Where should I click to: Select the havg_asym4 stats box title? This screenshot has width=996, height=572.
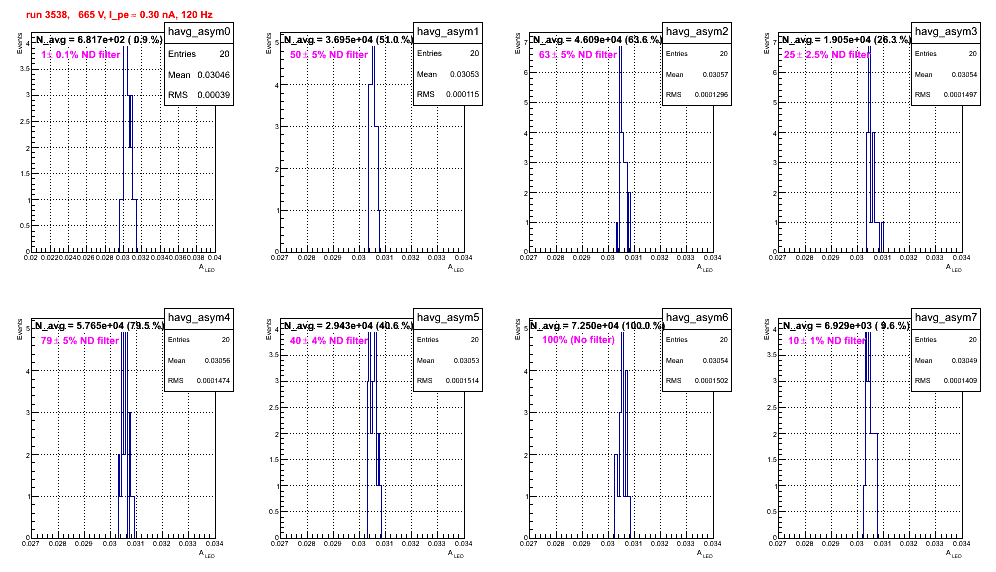pyautogui.click(x=199, y=317)
